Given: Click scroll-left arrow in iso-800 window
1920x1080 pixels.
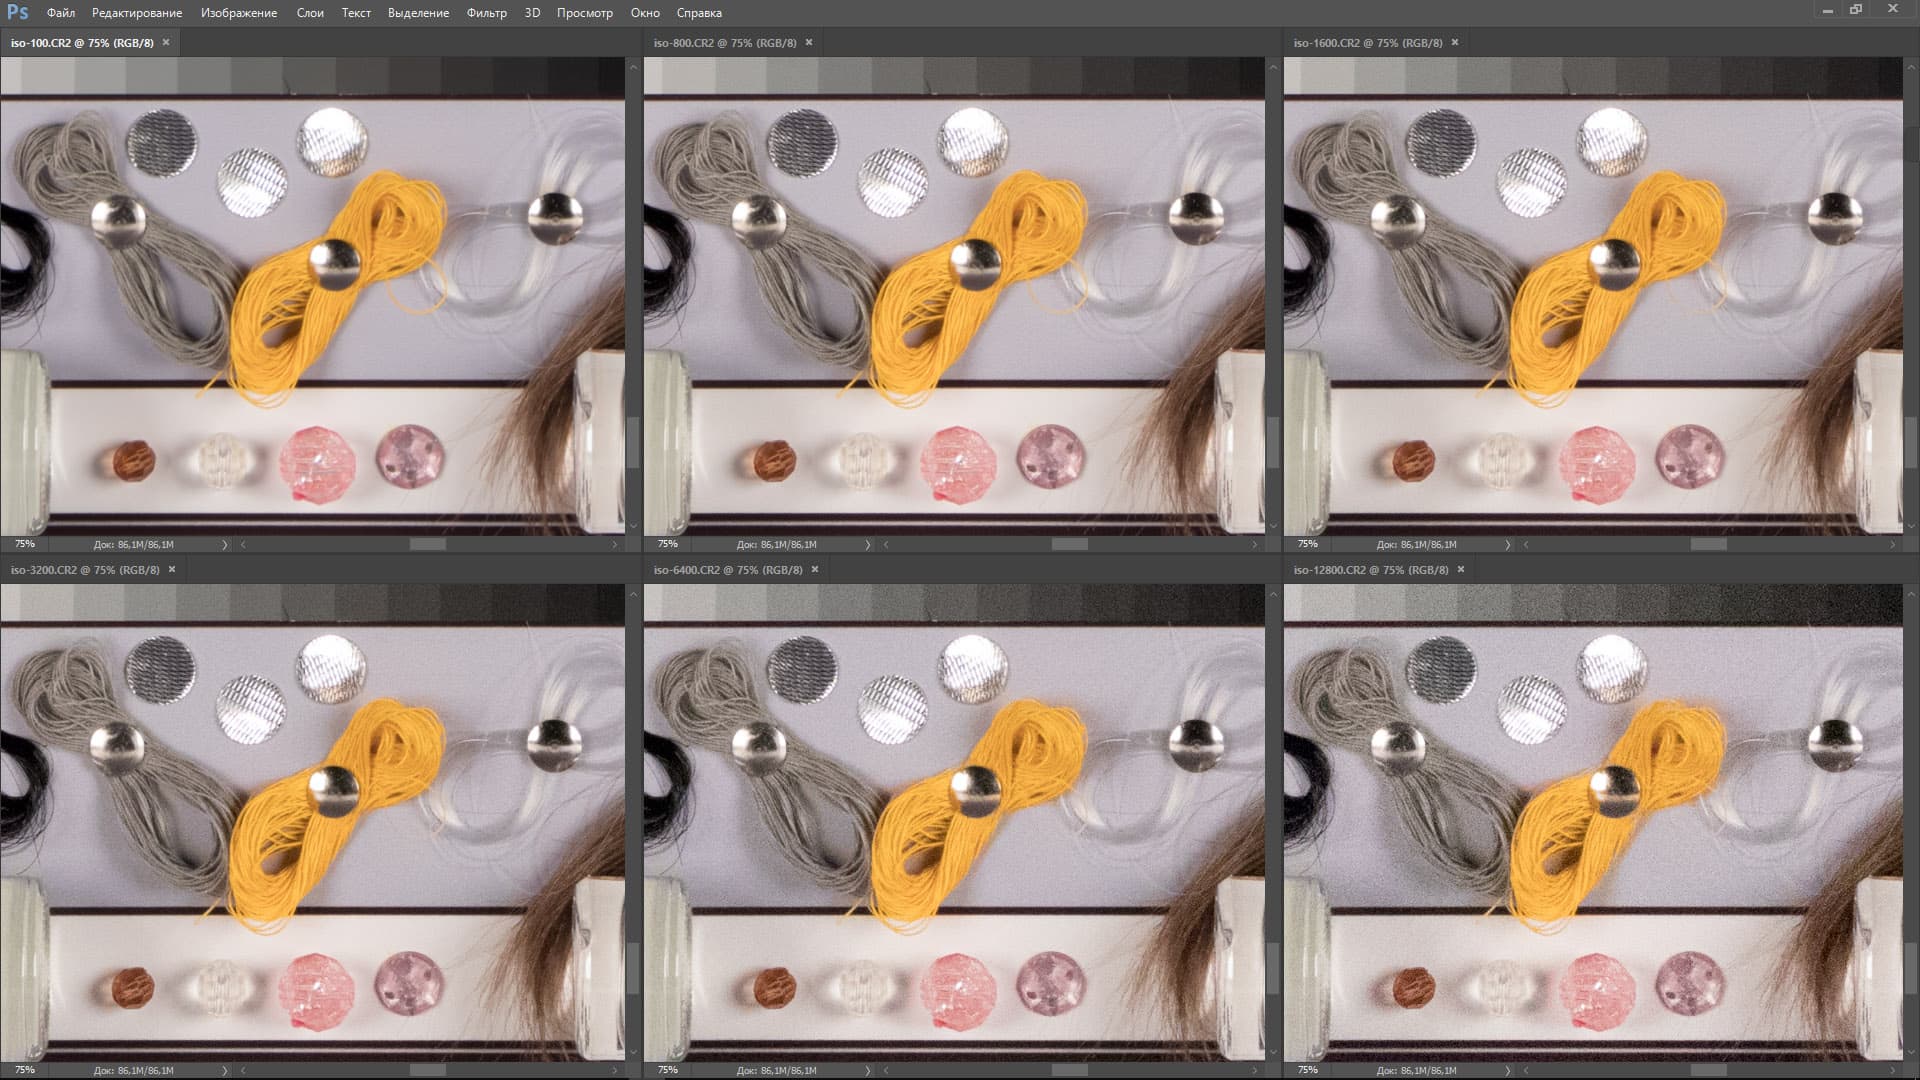Looking at the screenshot, I should (x=886, y=545).
